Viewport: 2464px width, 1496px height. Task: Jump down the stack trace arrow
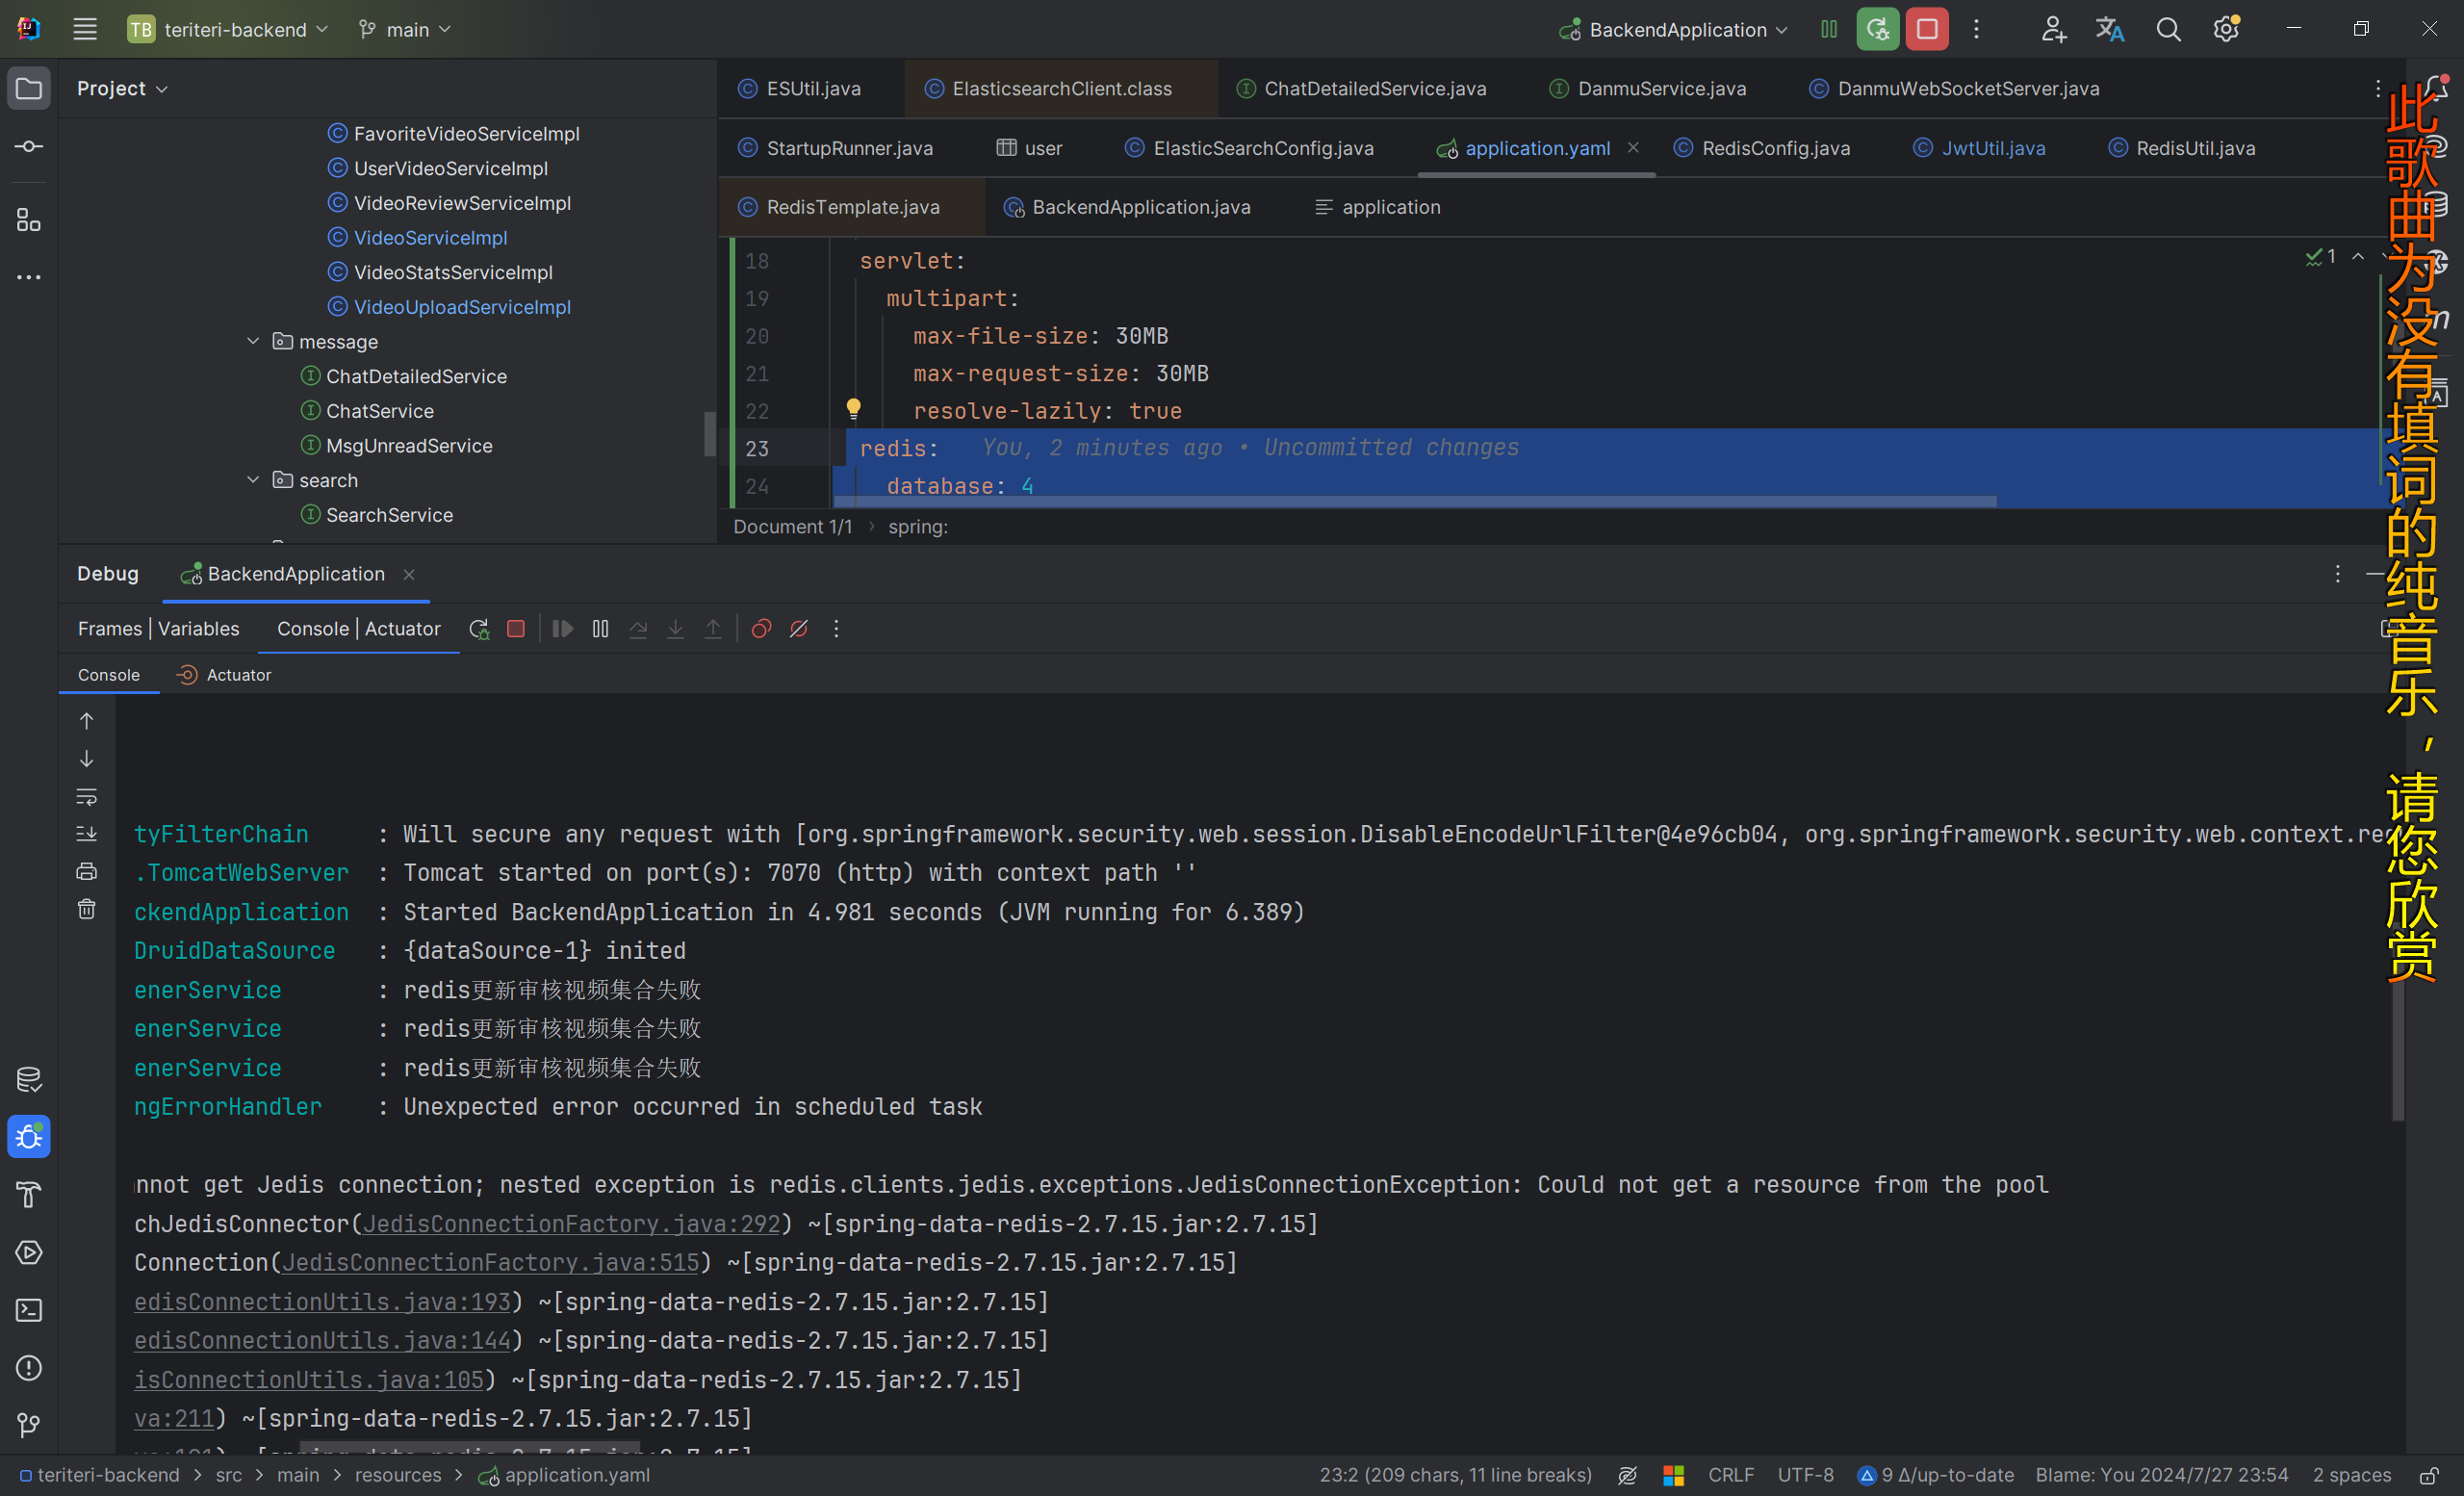[87, 759]
